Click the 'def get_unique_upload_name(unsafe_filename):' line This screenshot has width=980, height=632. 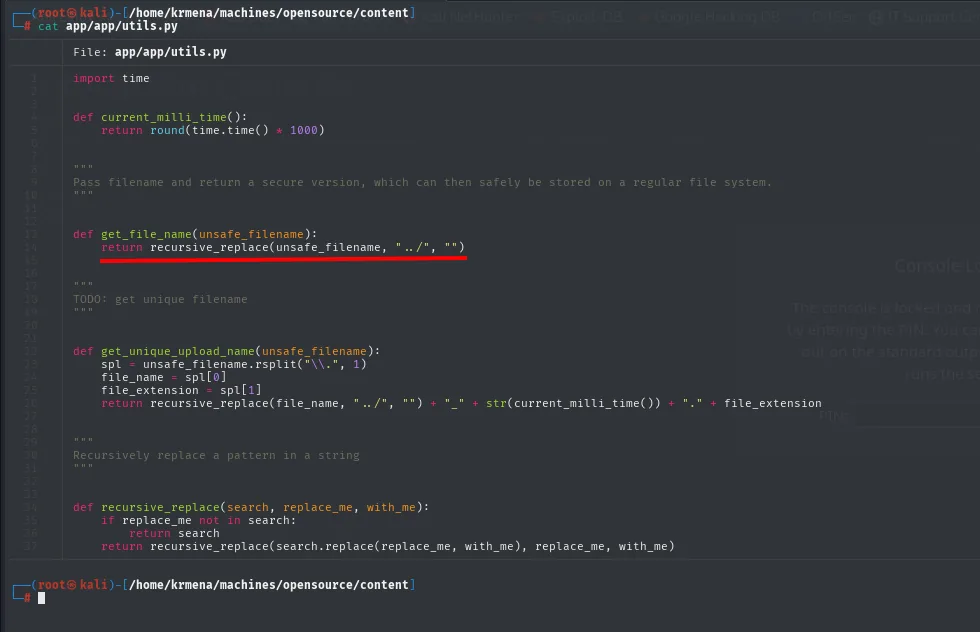226,351
